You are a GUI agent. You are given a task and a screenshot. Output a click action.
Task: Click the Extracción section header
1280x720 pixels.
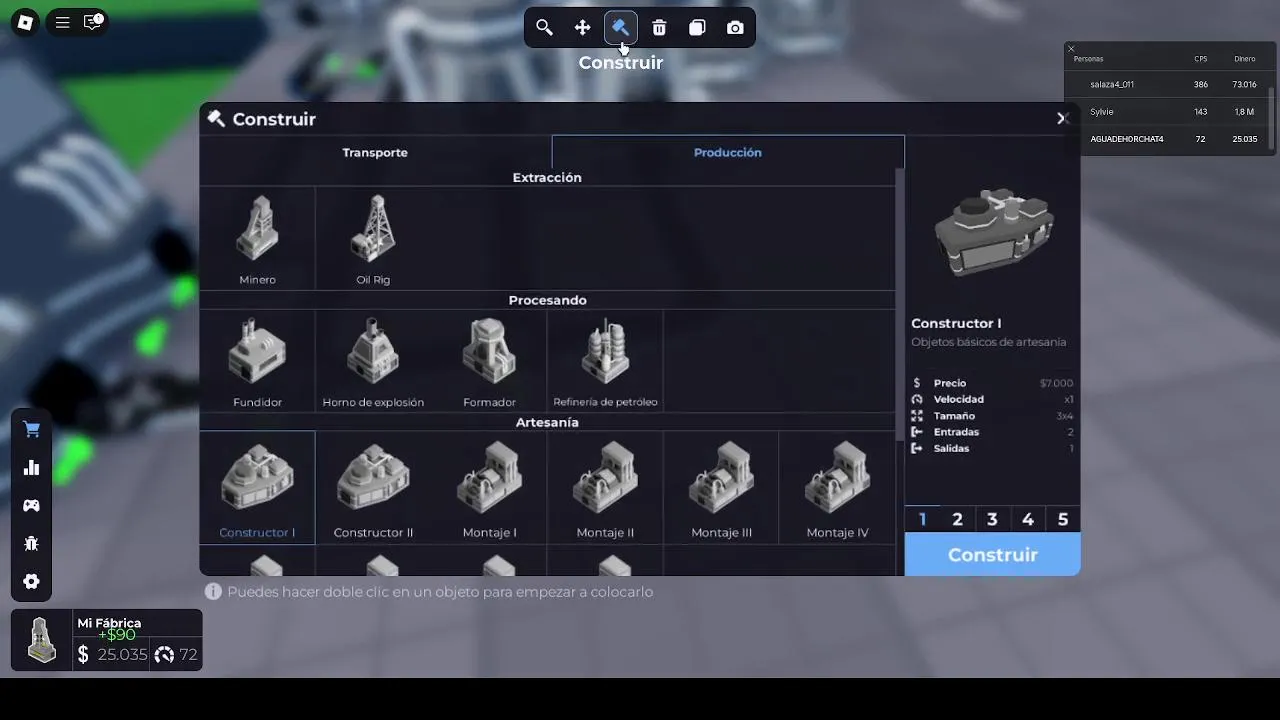coord(547,177)
